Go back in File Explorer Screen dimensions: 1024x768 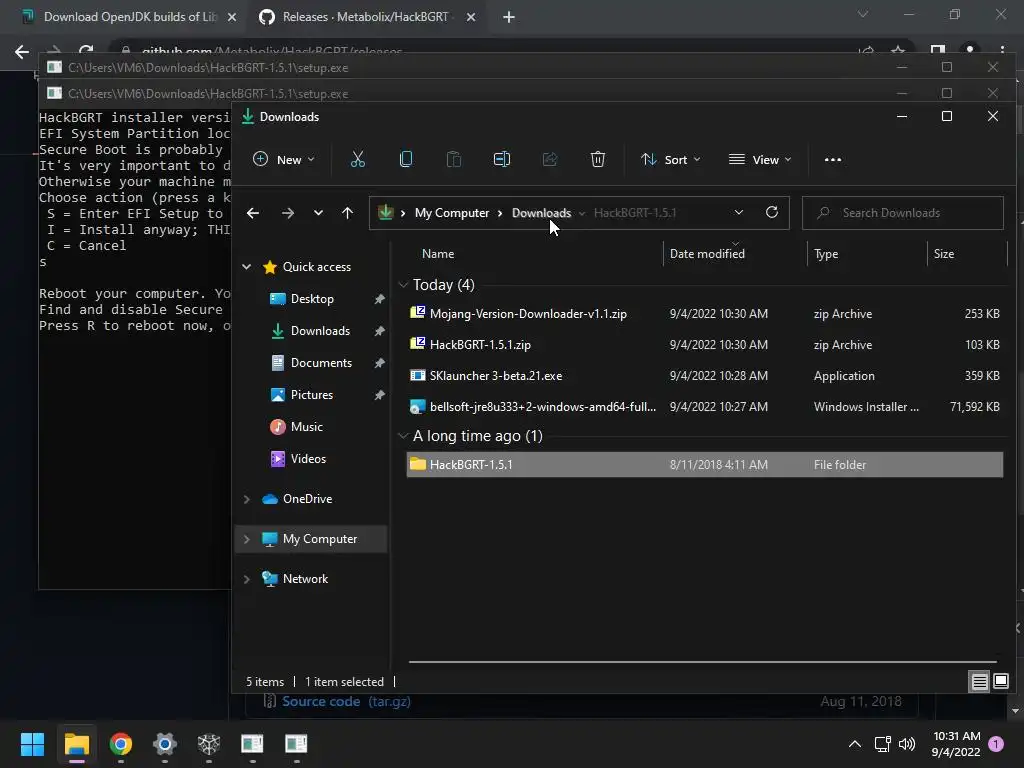[x=253, y=213]
